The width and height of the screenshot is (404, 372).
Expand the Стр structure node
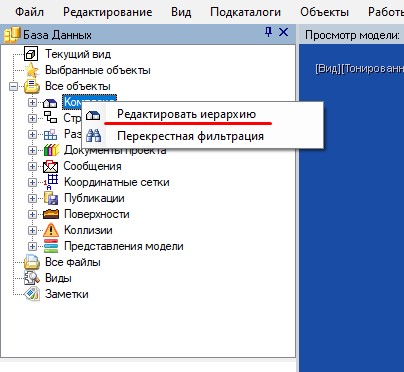point(32,118)
